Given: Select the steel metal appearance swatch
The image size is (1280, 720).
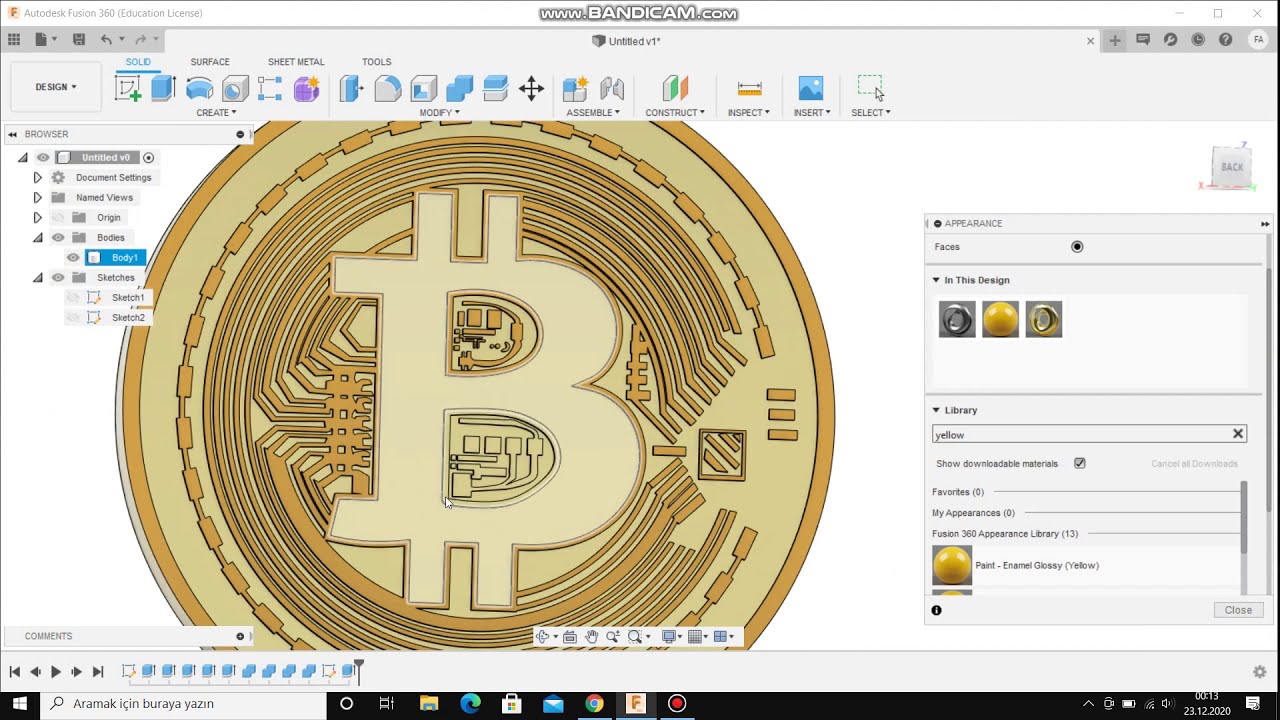Looking at the screenshot, I should (x=957, y=319).
